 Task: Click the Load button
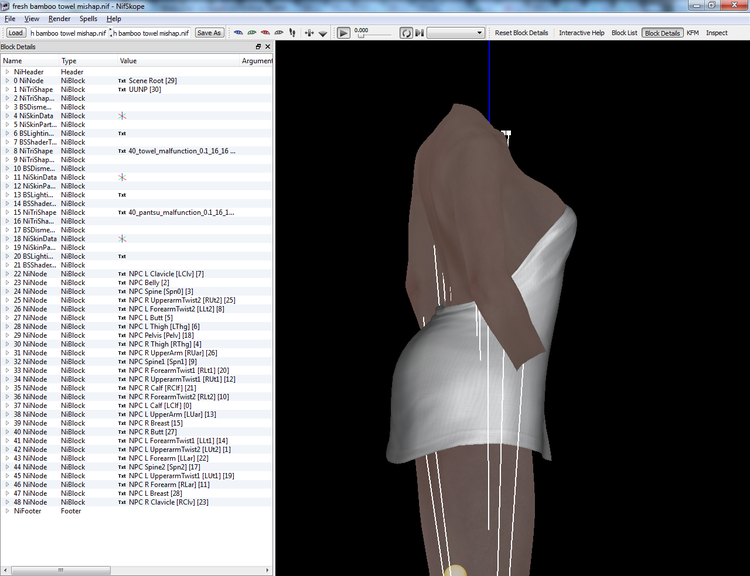pyautogui.click(x=15, y=33)
